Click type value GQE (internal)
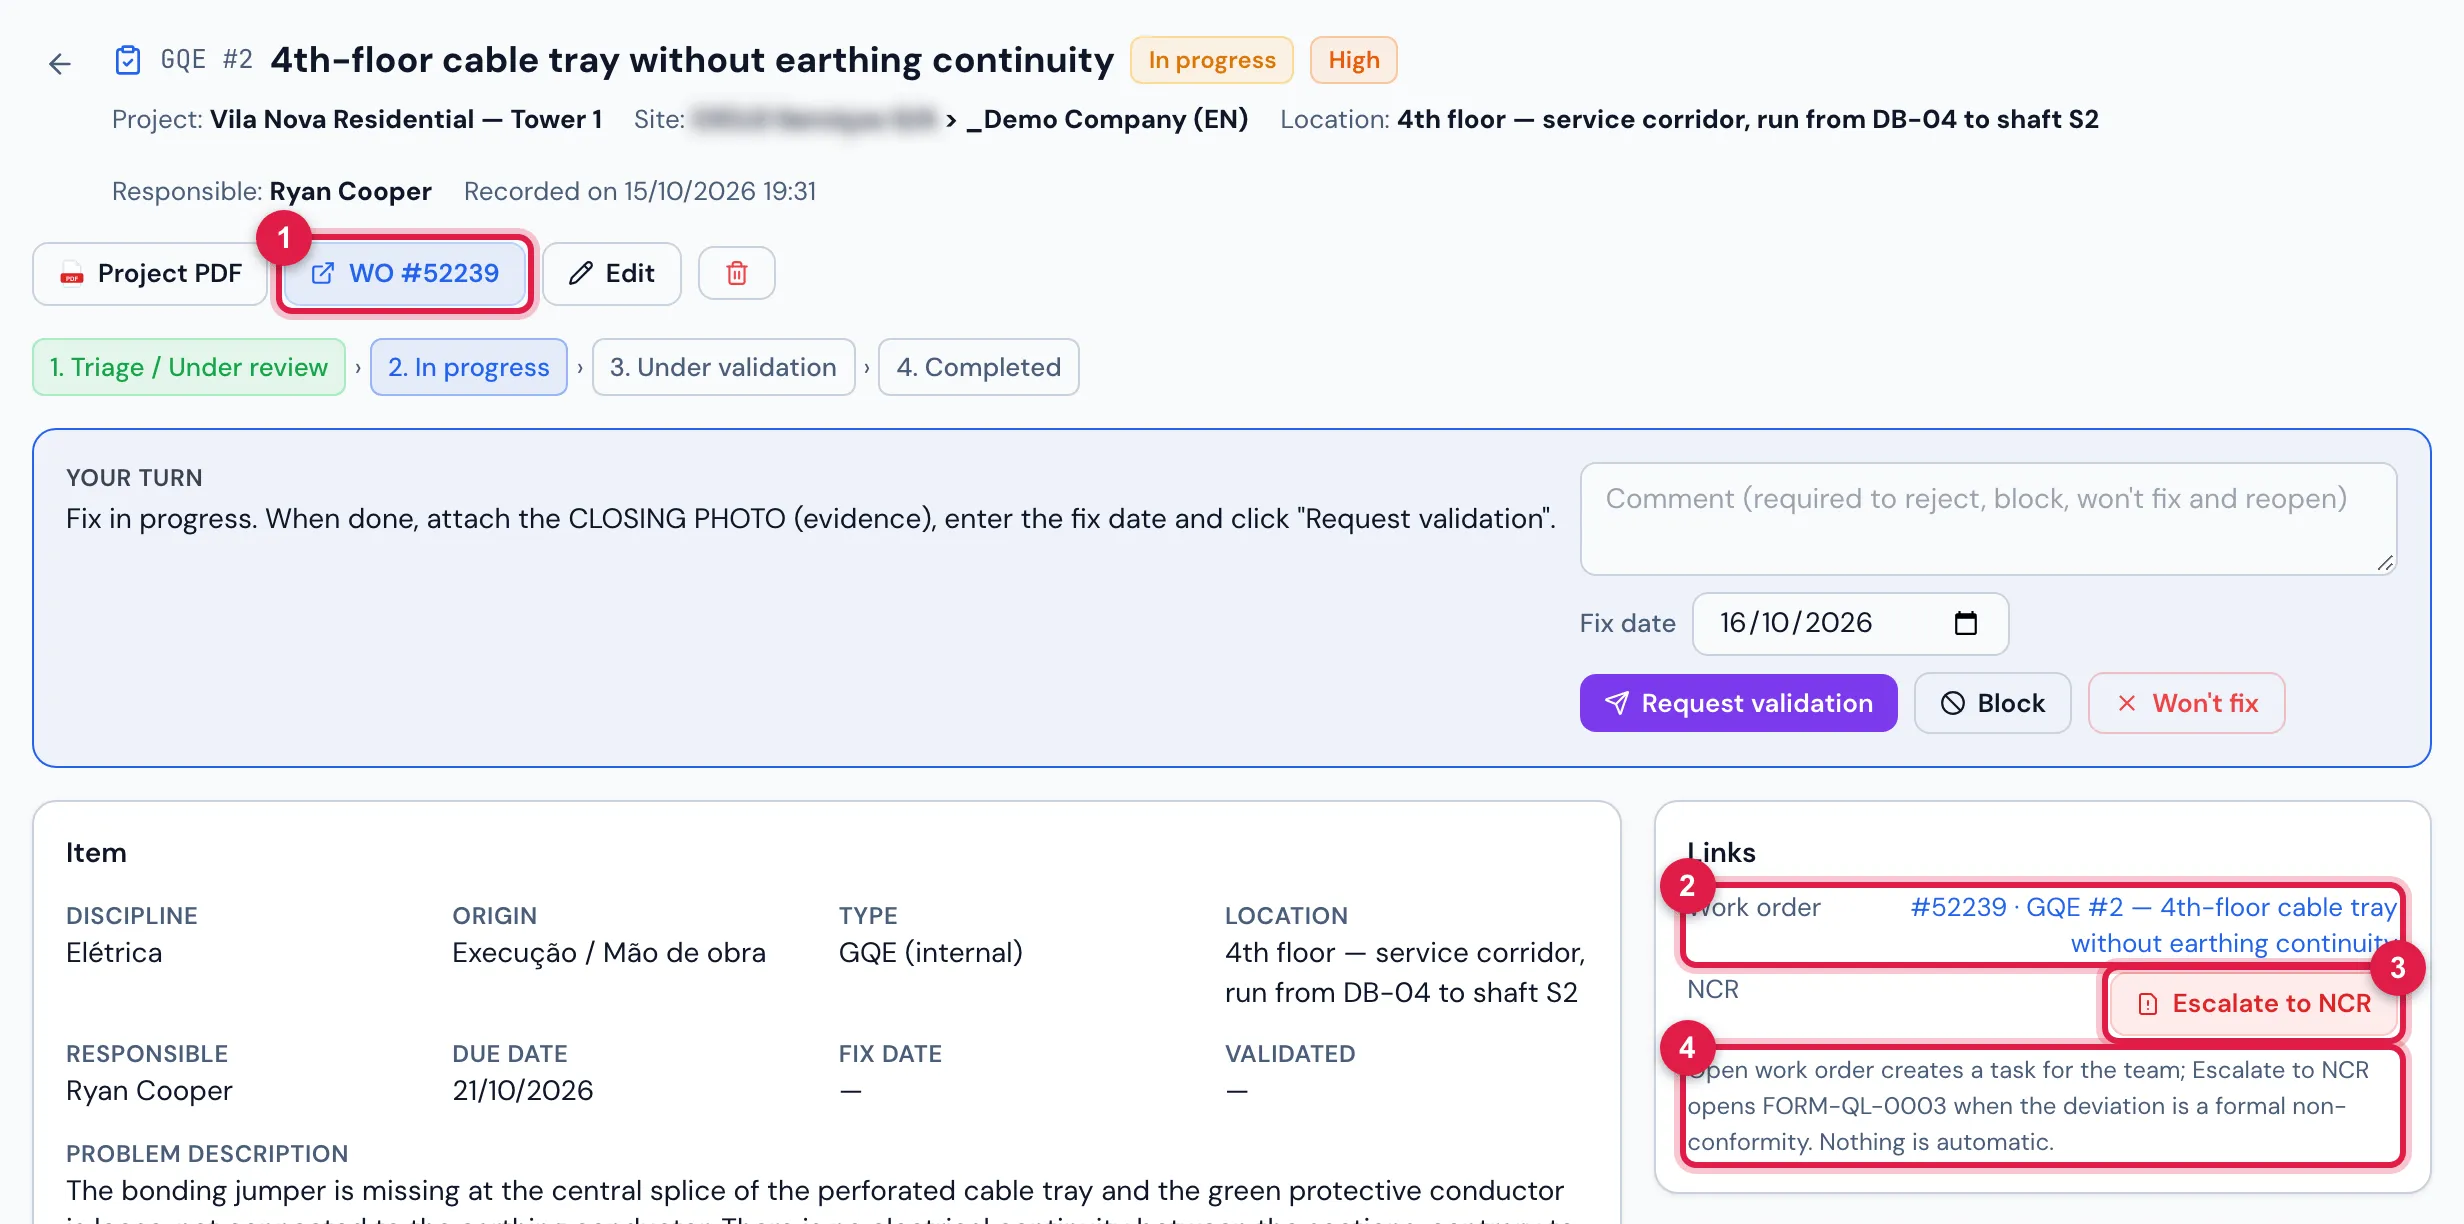 pyautogui.click(x=931, y=953)
